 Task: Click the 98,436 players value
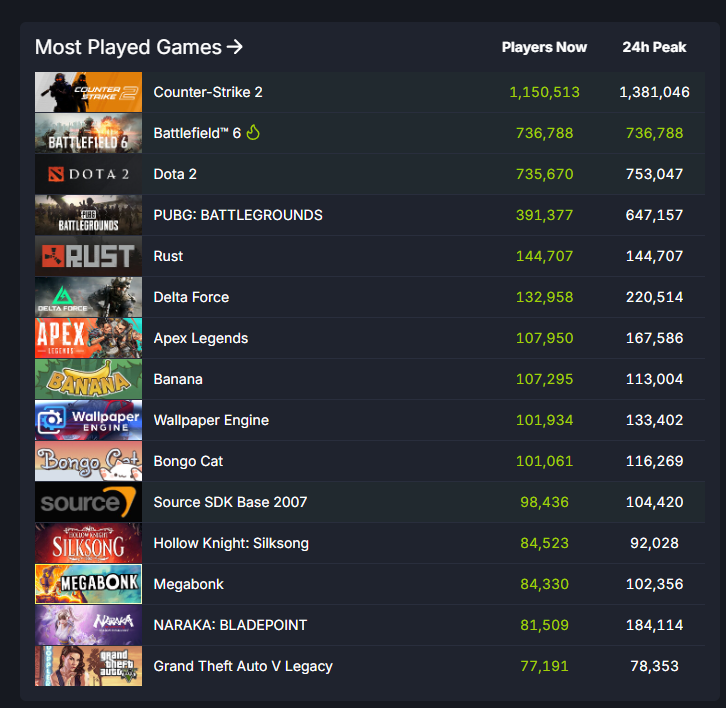[544, 502]
